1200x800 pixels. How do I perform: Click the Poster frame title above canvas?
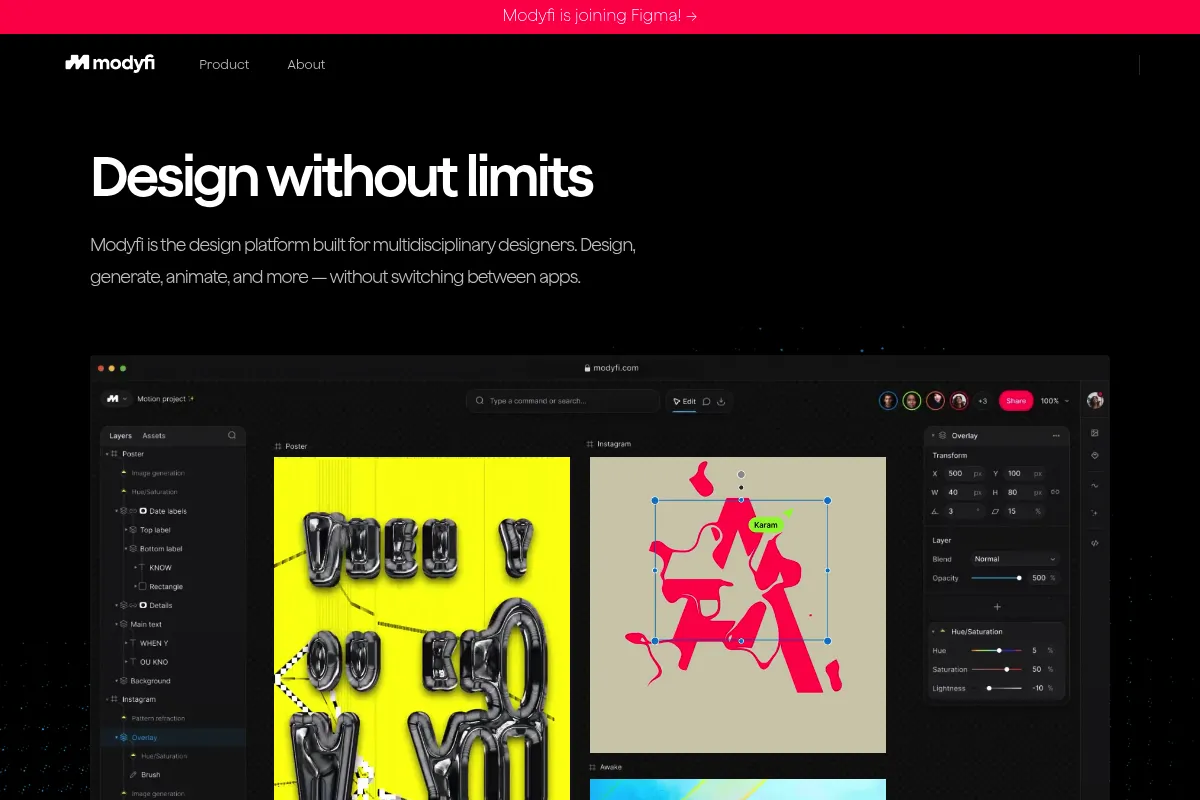tap(295, 446)
